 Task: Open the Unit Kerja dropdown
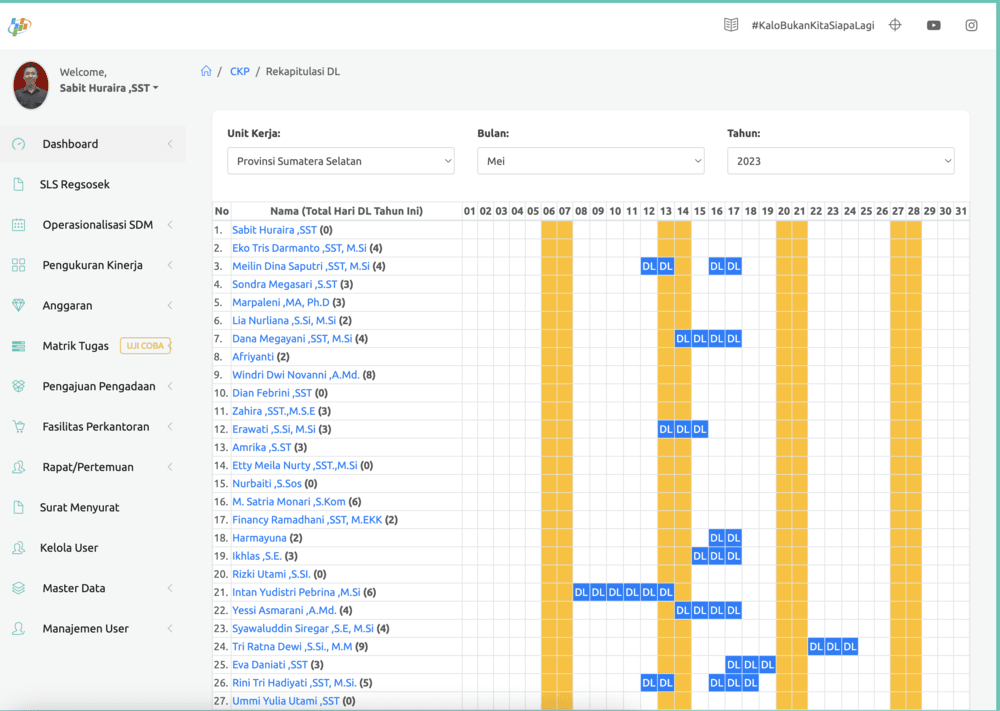pyautogui.click(x=341, y=161)
